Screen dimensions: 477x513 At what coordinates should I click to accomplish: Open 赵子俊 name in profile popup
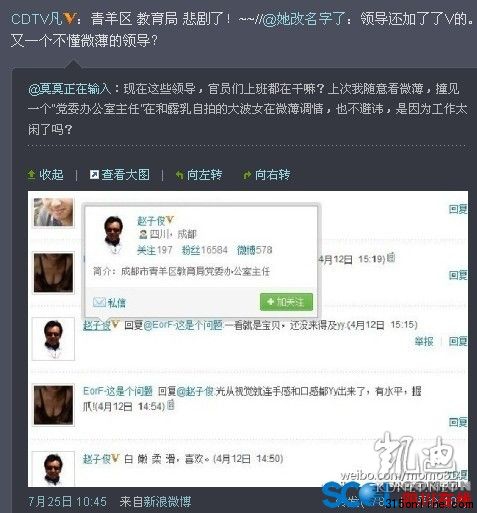pos(151,221)
